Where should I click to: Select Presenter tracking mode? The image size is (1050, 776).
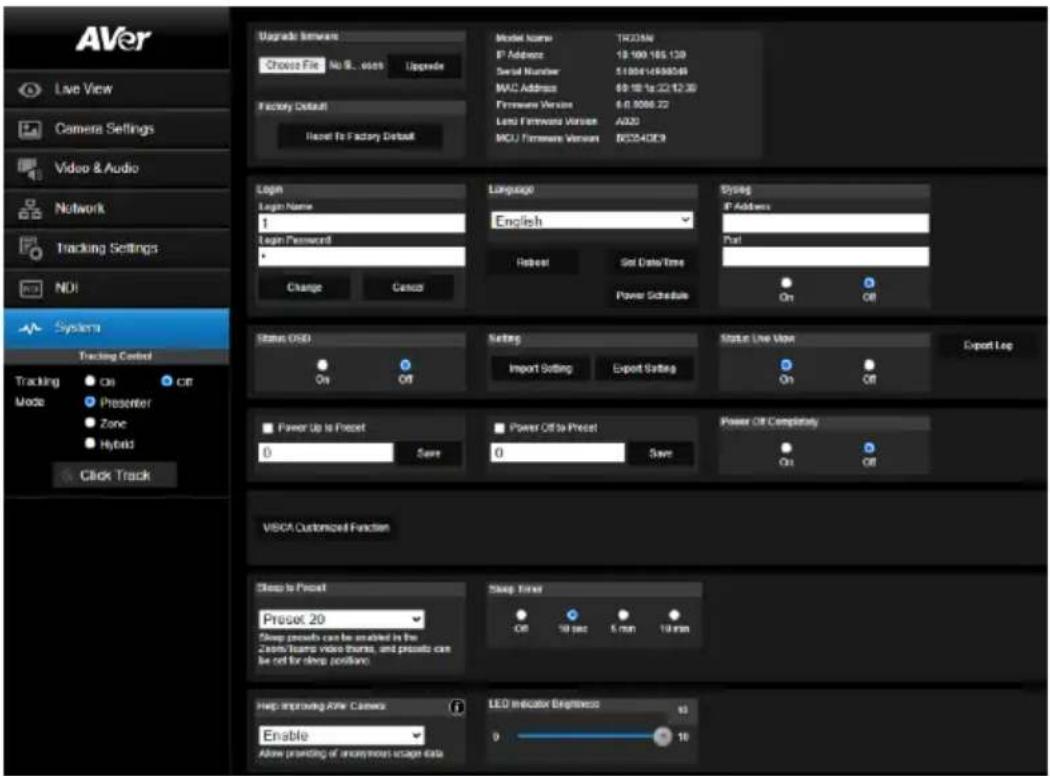tap(90, 402)
